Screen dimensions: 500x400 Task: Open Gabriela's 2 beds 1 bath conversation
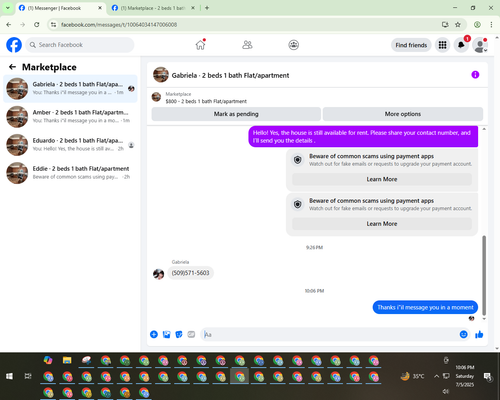tap(70, 89)
